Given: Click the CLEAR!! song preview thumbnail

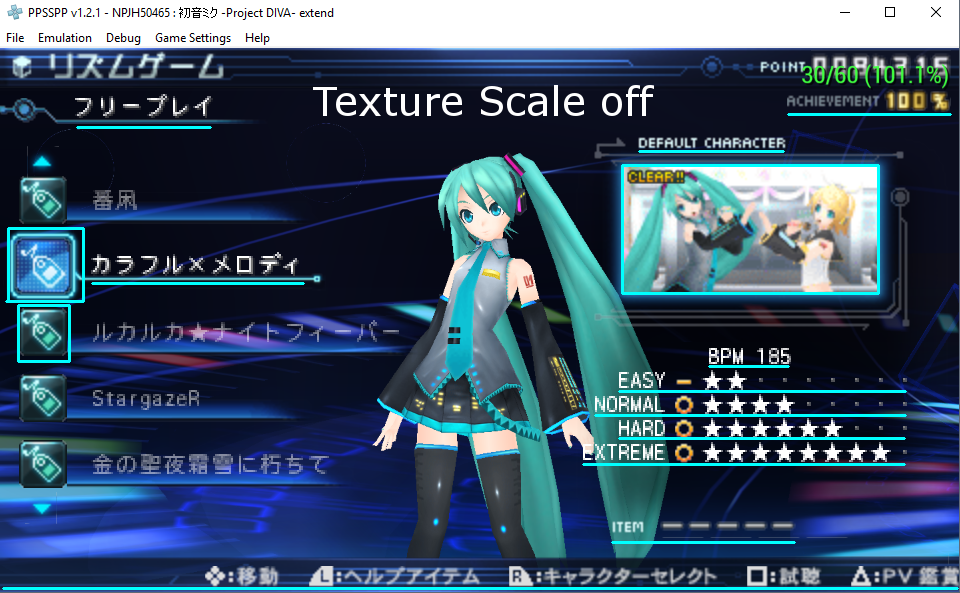Looking at the screenshot, I should [x=750, y=229].
